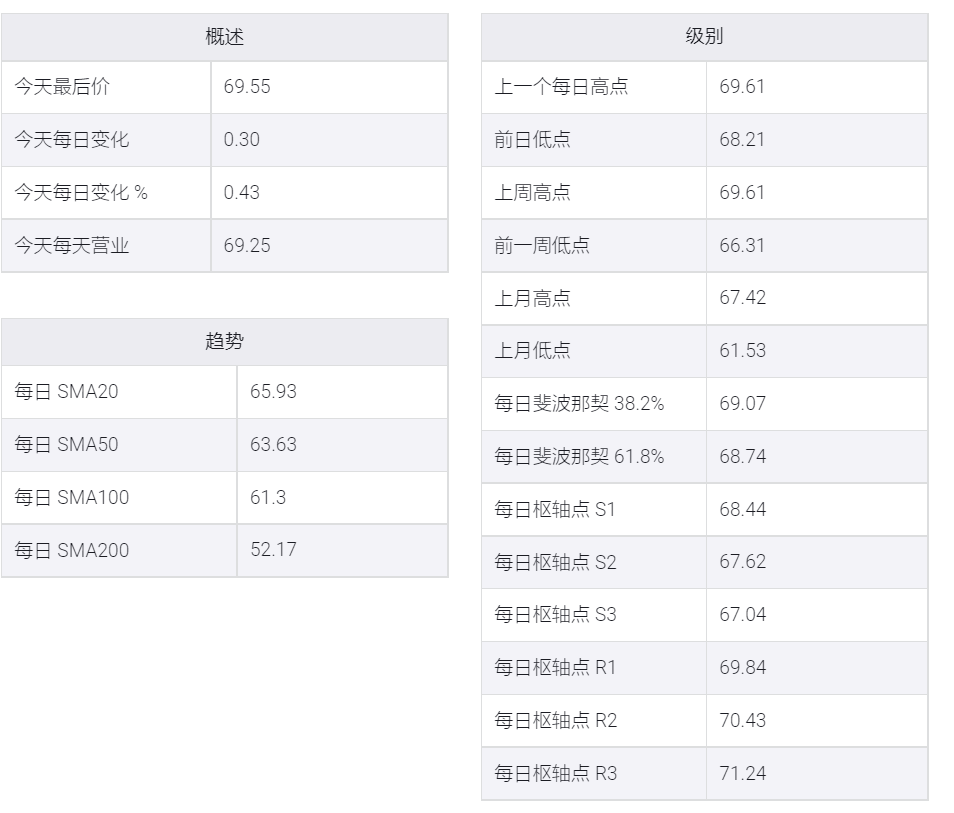This screenshot has width=954, height=813.
Task: Select the 今天每日变化 % label cell
Action: click(81, 193)
